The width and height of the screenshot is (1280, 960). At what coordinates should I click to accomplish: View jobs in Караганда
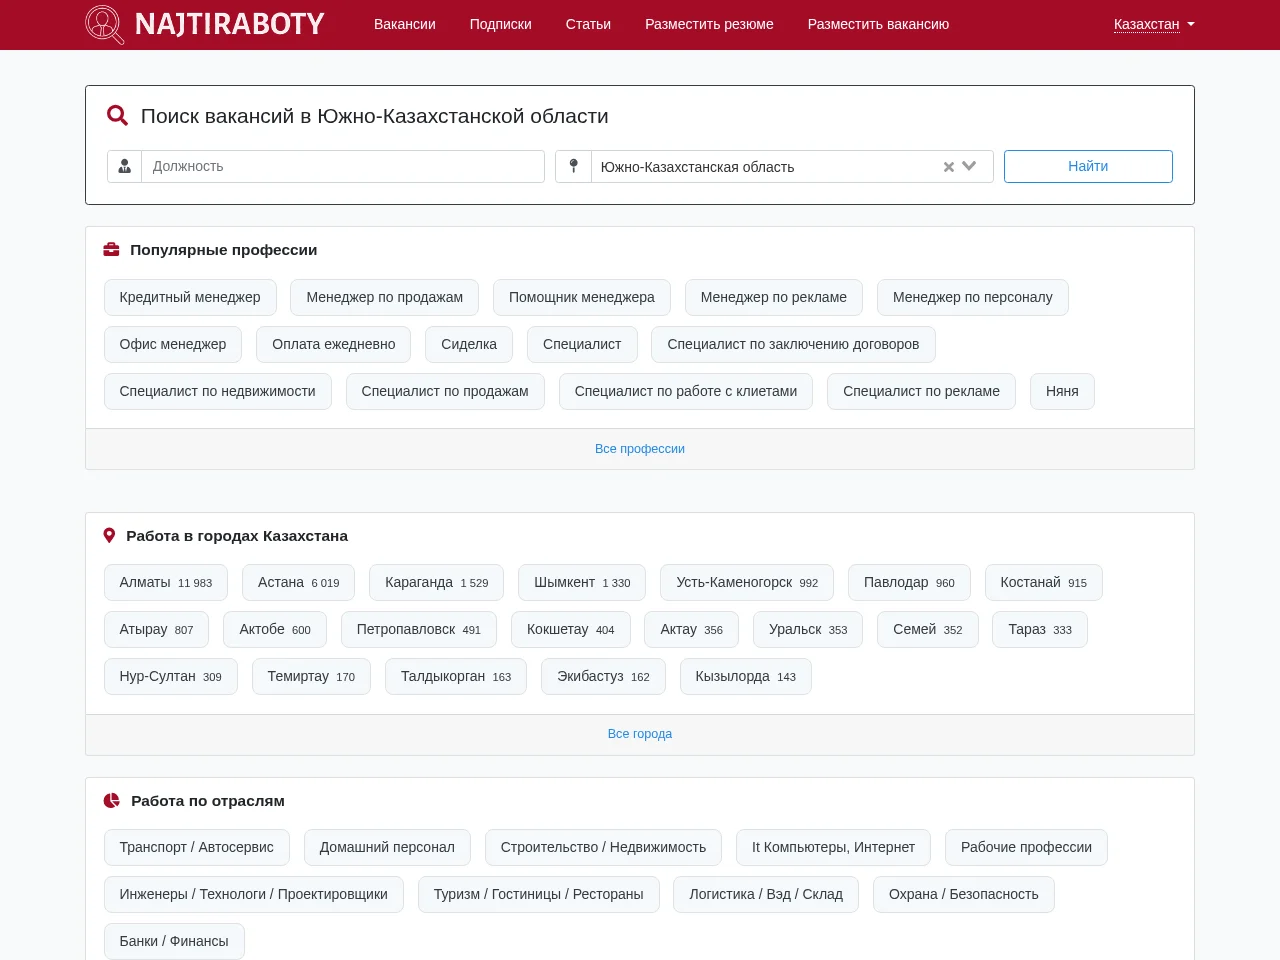pos(437,582)
